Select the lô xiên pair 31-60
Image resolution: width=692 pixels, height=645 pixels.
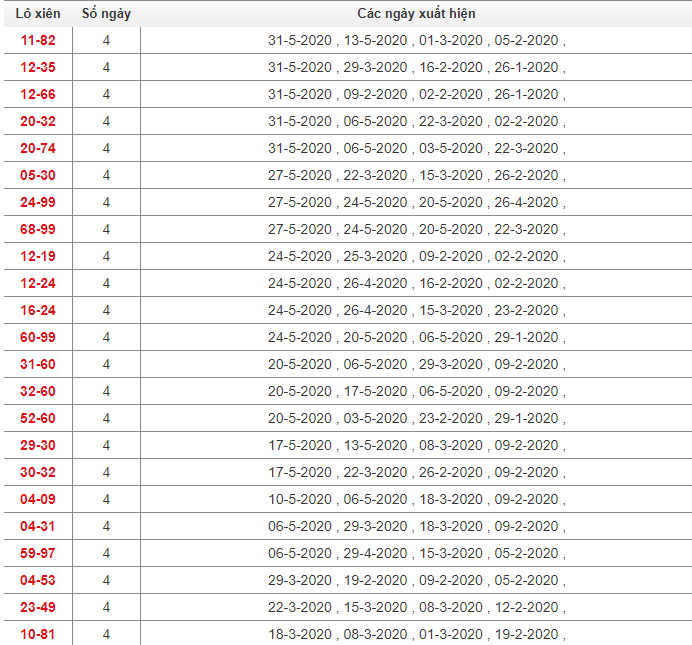pyautogui.click(x=38, y=364)
